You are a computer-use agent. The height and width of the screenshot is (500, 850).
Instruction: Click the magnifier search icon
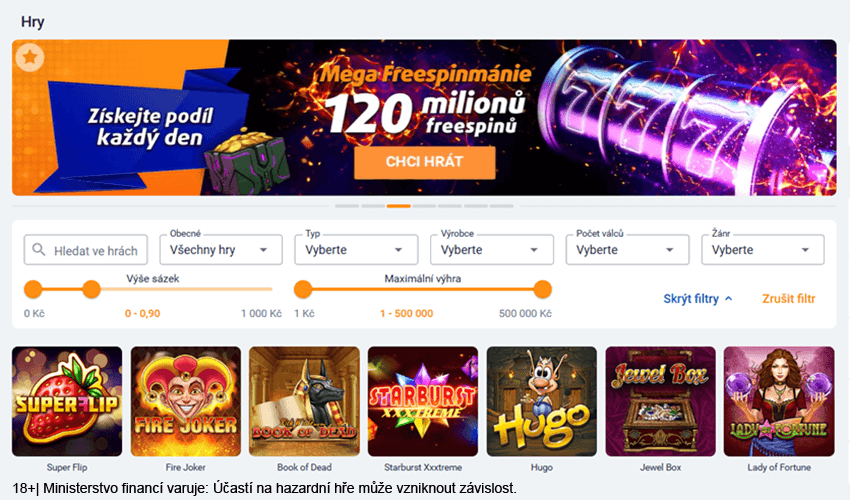[x=38, y=249]
